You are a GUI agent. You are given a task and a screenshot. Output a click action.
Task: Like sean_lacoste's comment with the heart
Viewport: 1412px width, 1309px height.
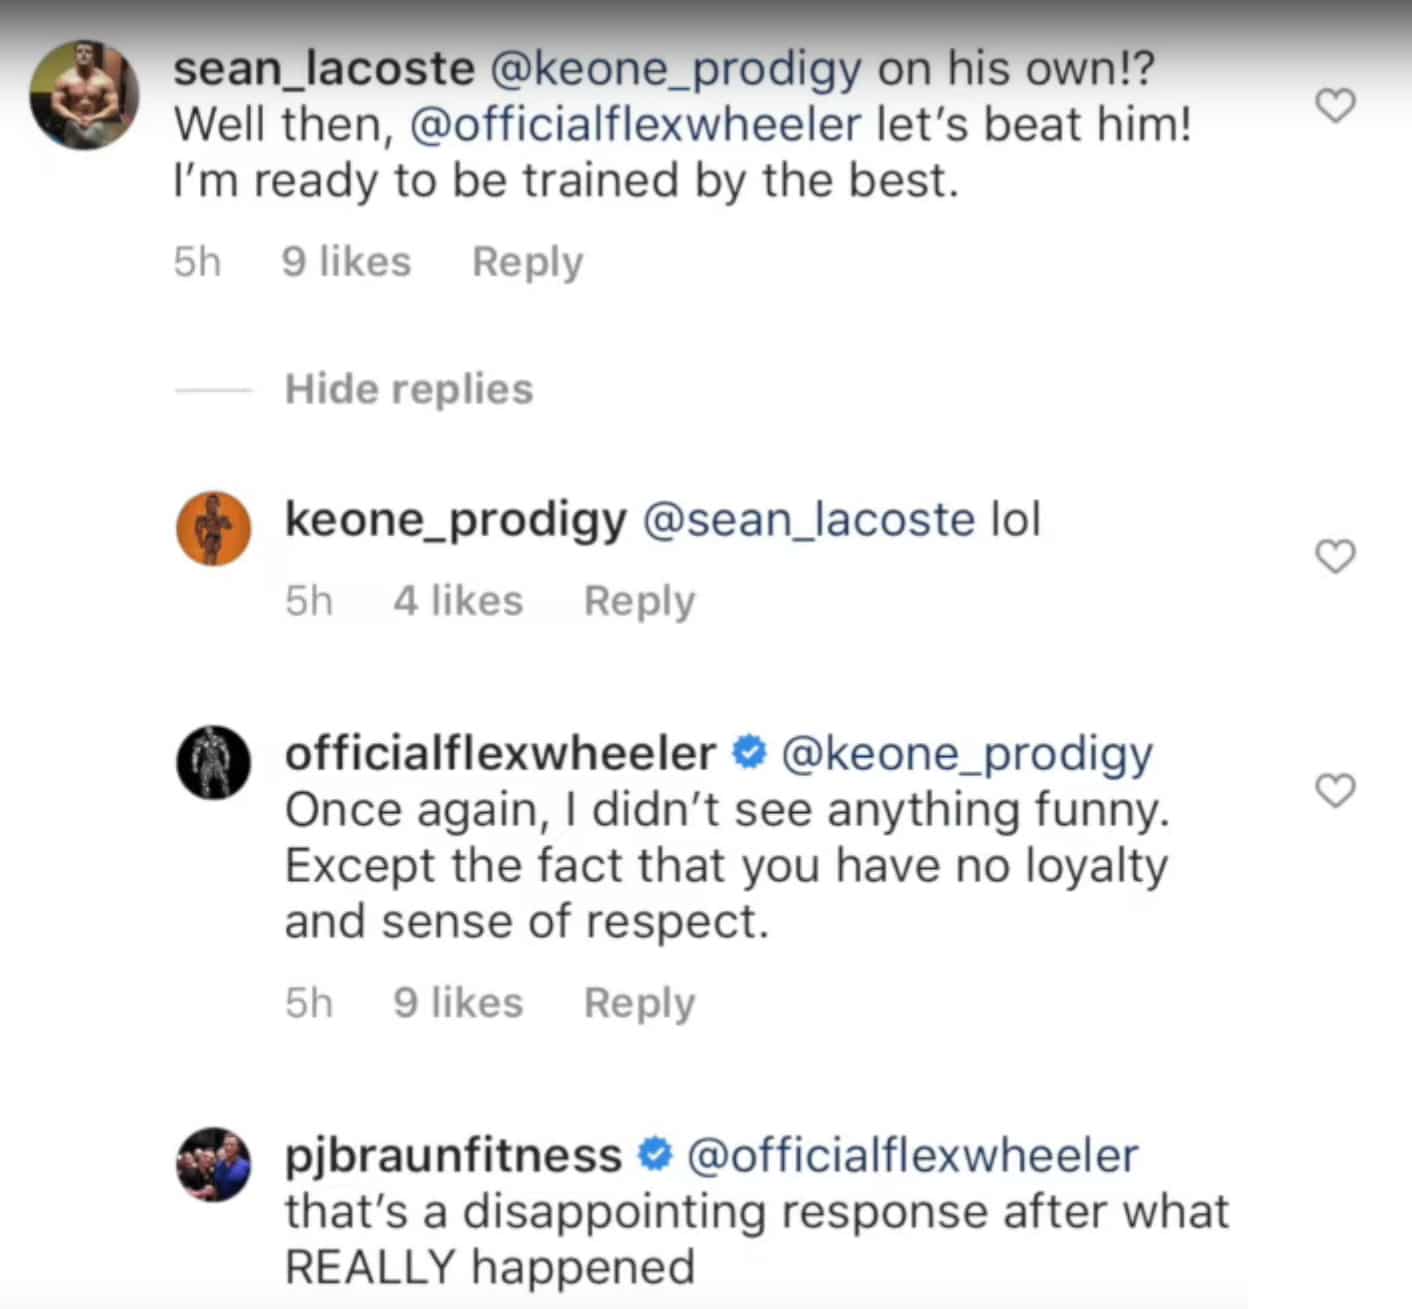click(x=1335, y=105)
